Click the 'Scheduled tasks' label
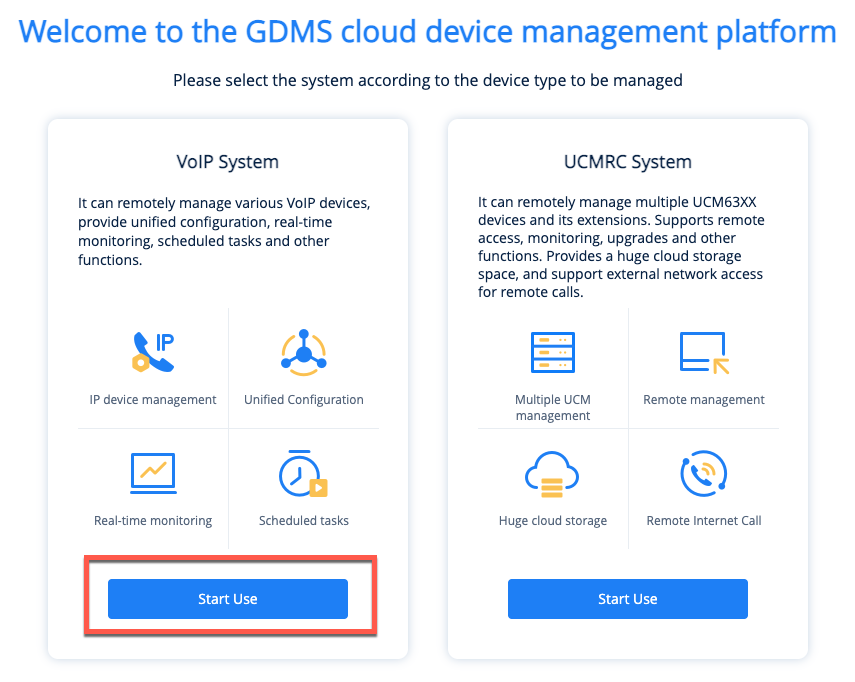 pos(304,521)
